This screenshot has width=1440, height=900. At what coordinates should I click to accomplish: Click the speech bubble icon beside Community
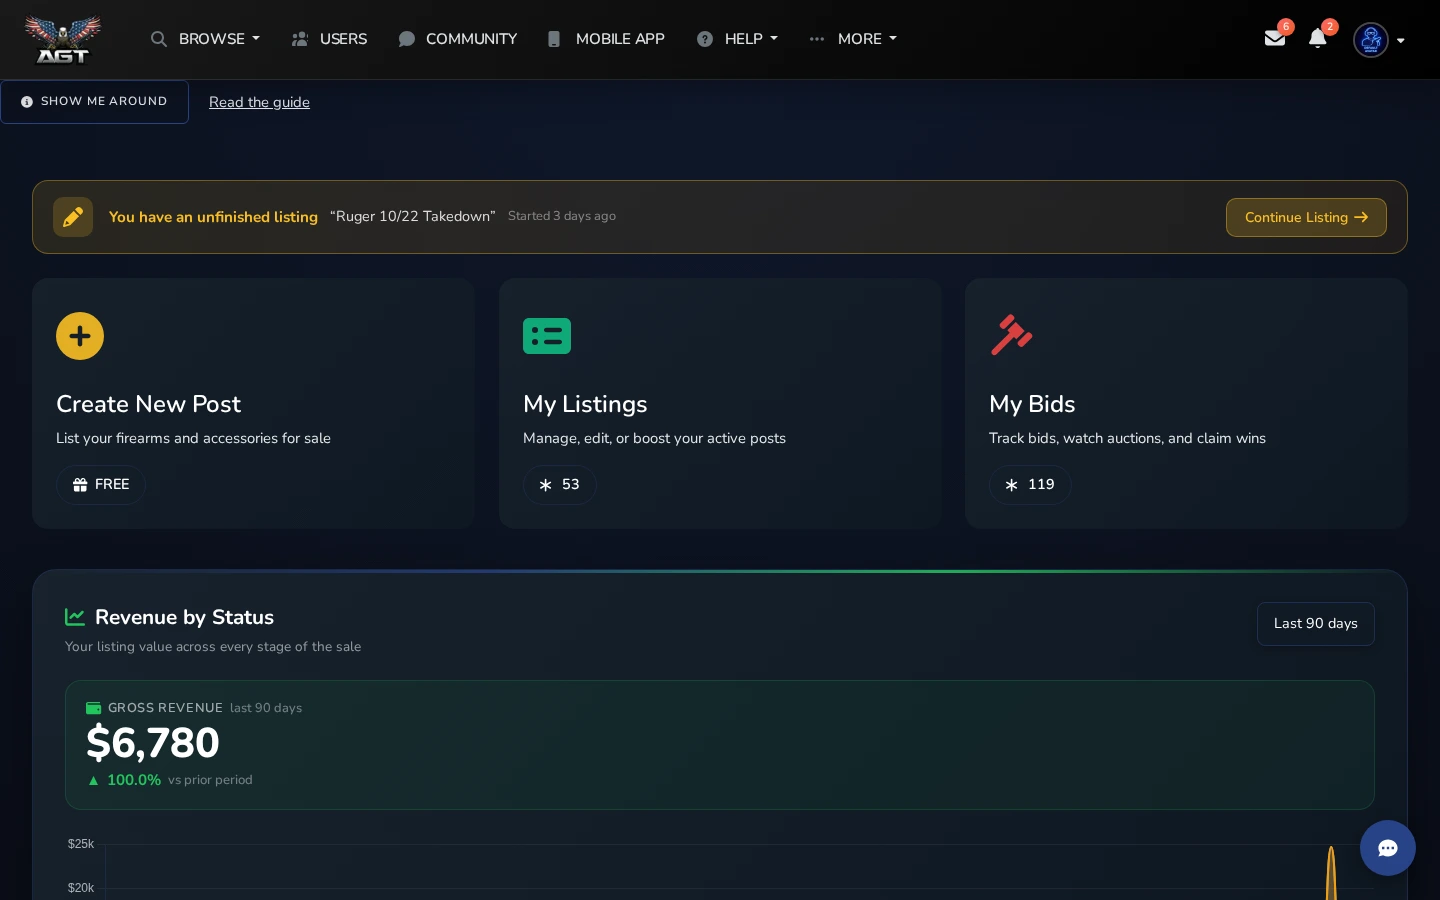406,39
